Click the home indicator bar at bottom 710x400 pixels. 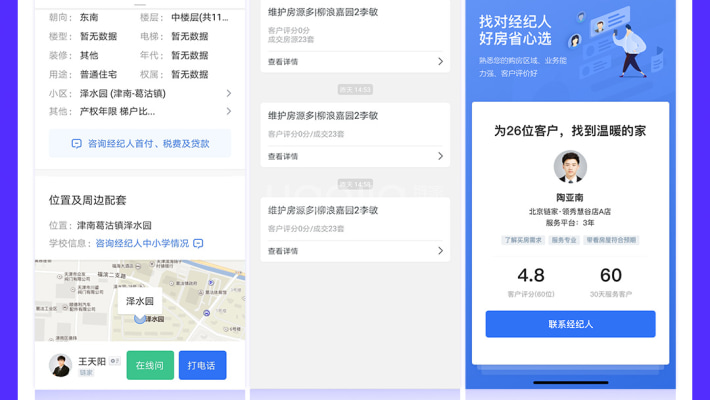coord(571,382)
